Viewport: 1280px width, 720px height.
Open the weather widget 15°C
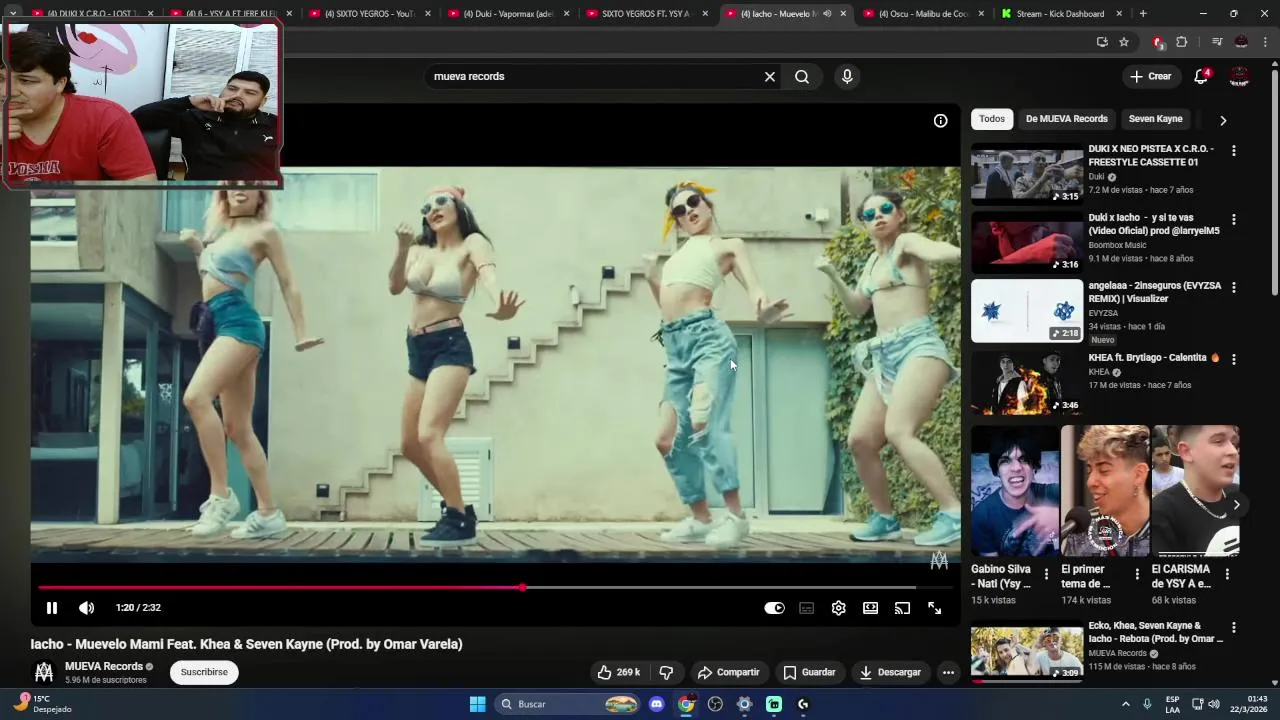coord(42,704)
